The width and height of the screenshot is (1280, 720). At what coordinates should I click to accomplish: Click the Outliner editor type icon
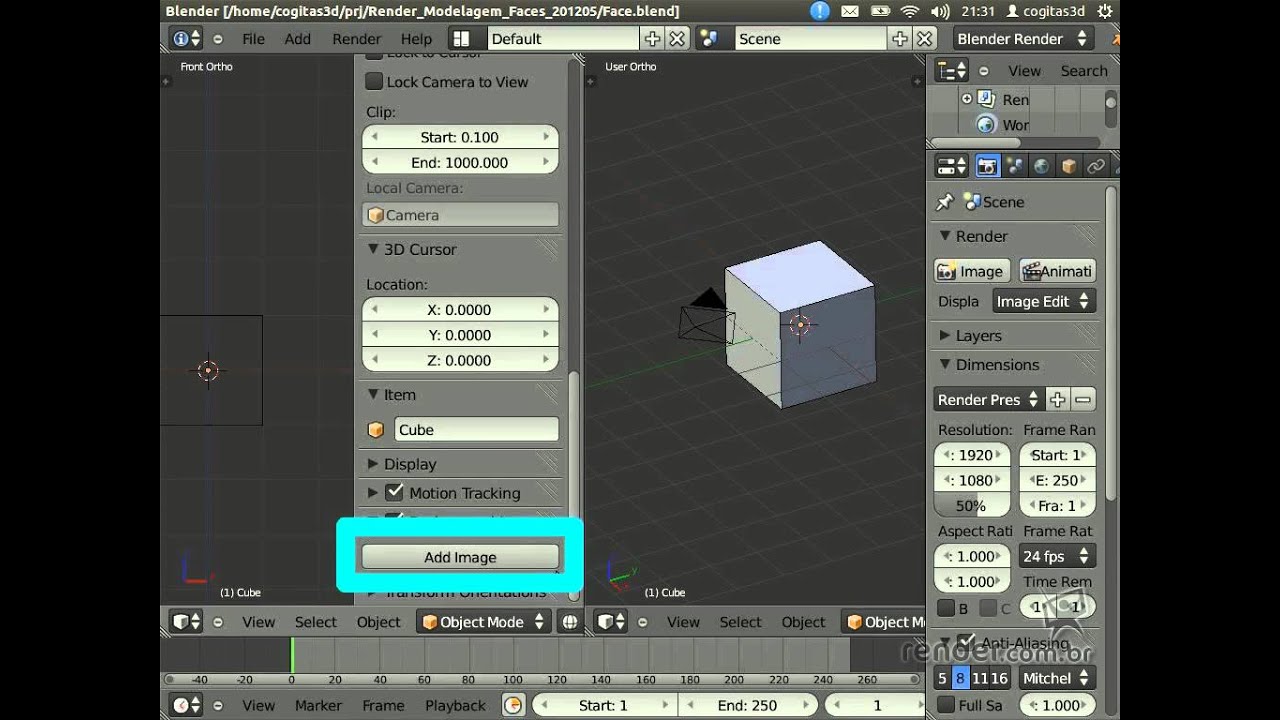click(950, 71)
